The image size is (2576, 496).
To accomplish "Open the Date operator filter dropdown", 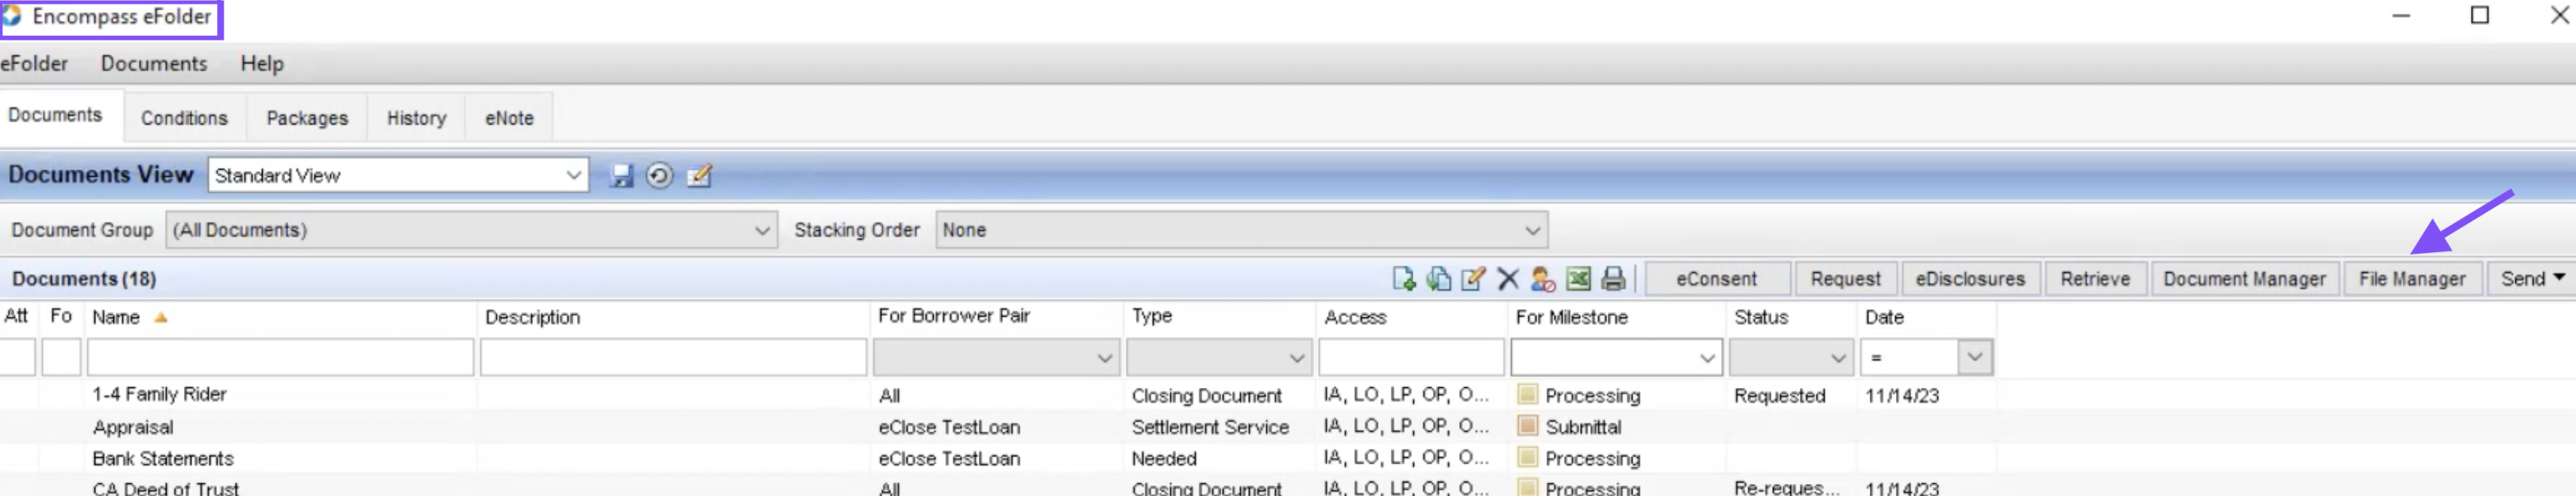I will pos(1975,357).
